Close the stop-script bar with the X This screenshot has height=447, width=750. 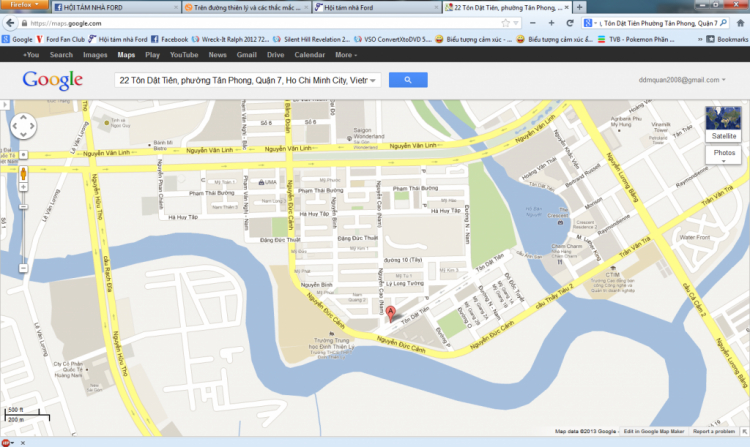(x=22, y=443)
